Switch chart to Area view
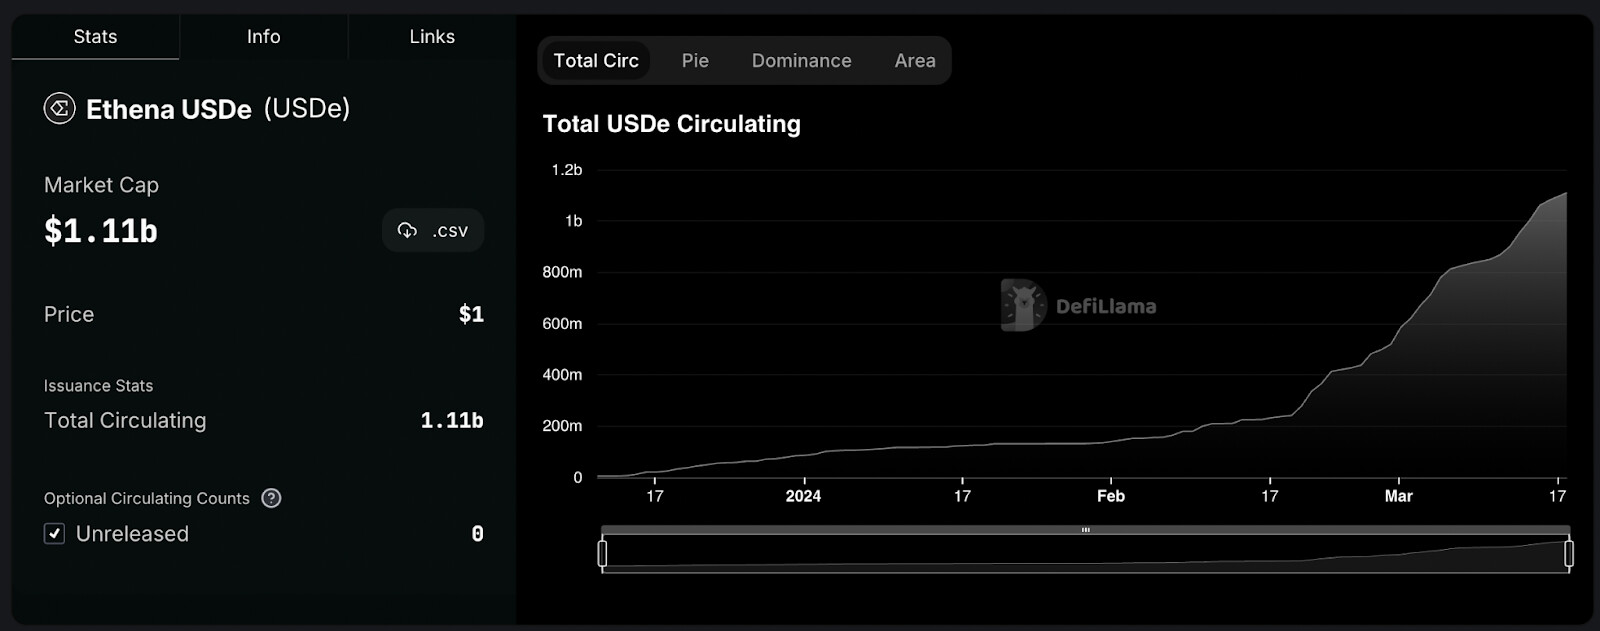 915,61
